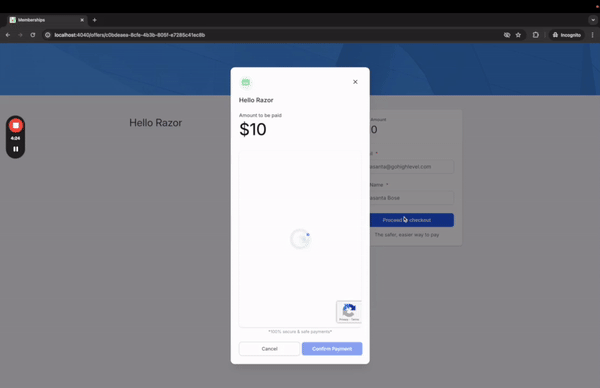The image size is (600, 388).
Task: Click the $10 amount text
Action: coord(253,129)
